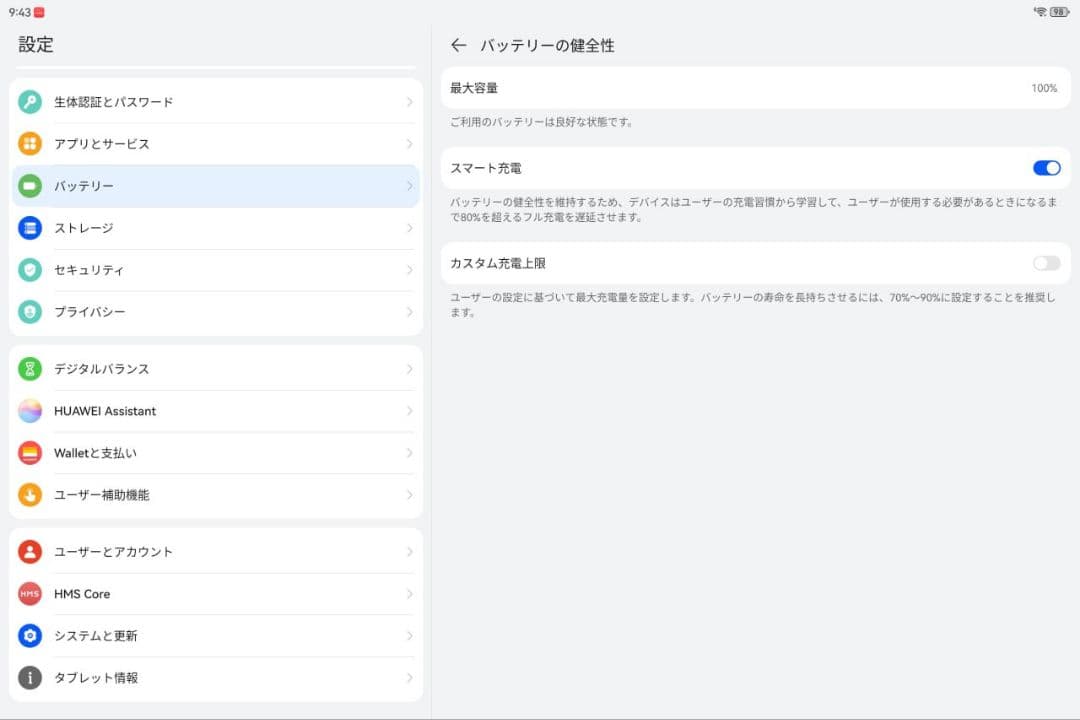
Task: Tap the green デジタルバランス hourglass icon
Action: coord(30,369)
